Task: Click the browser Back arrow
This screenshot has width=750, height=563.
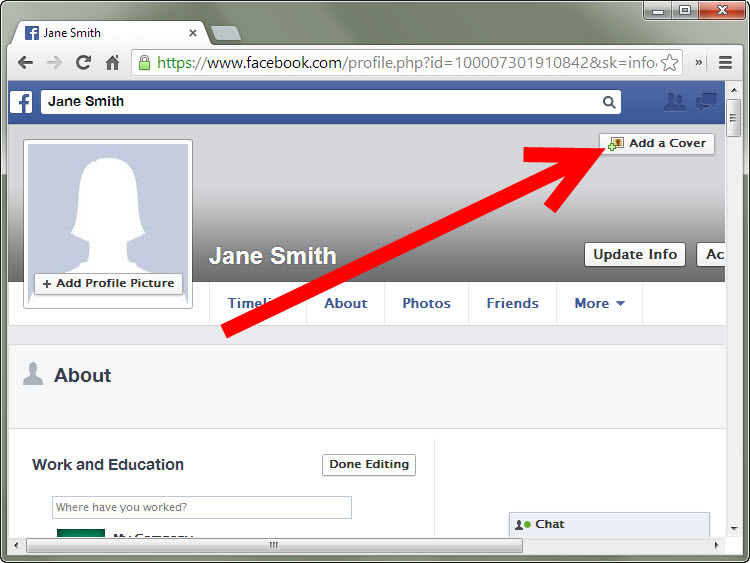Action: point(25,63)
